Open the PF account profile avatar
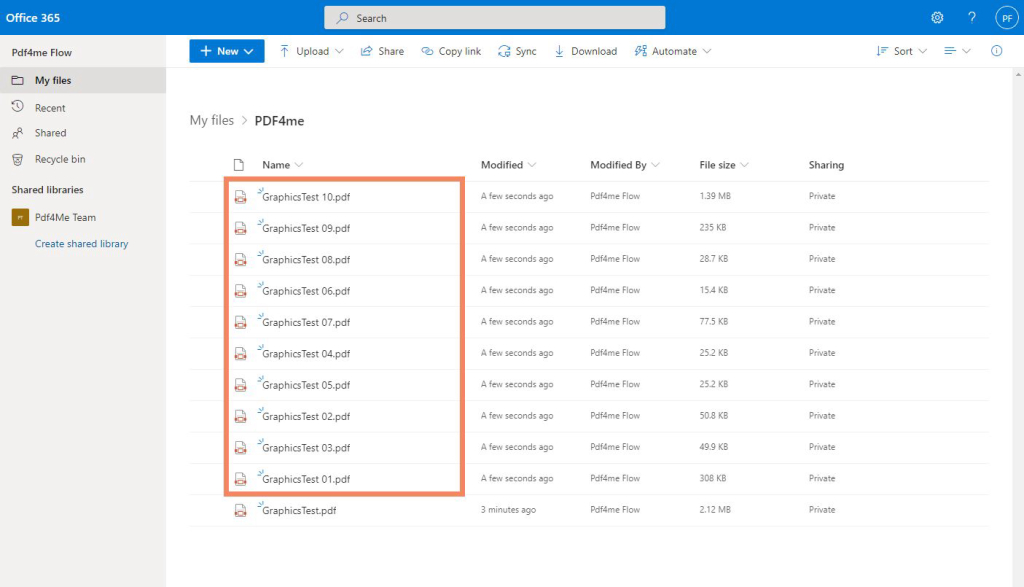This screenshot has width=1024, height=587. [x=1005, y=18]
